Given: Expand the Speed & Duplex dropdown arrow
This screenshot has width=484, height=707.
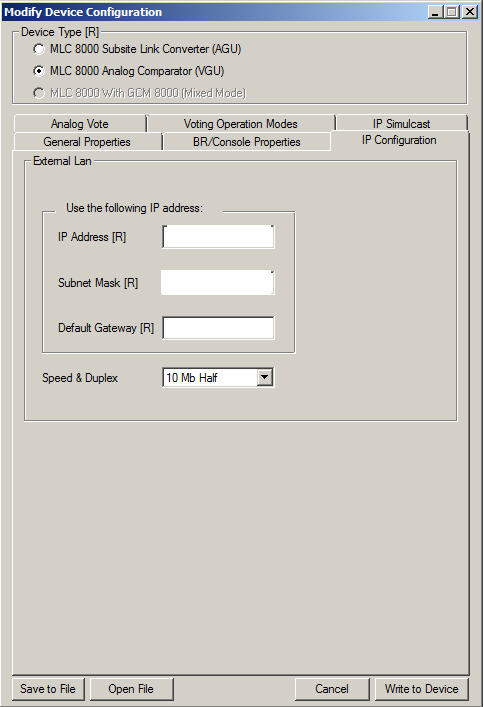Looking at the screenshot, I should (265, 377).
